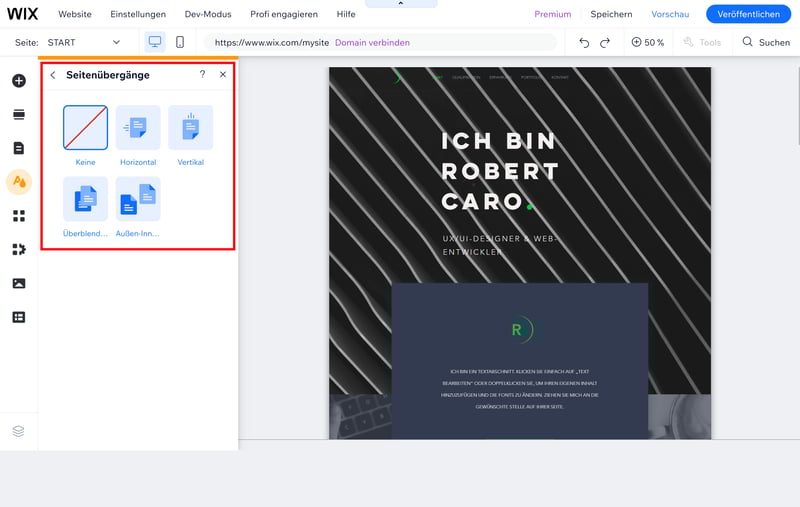Screen dimensions: 800x507
Task: Open the layers icon at sidebar bottom
Action: click(x=18, y=431)
